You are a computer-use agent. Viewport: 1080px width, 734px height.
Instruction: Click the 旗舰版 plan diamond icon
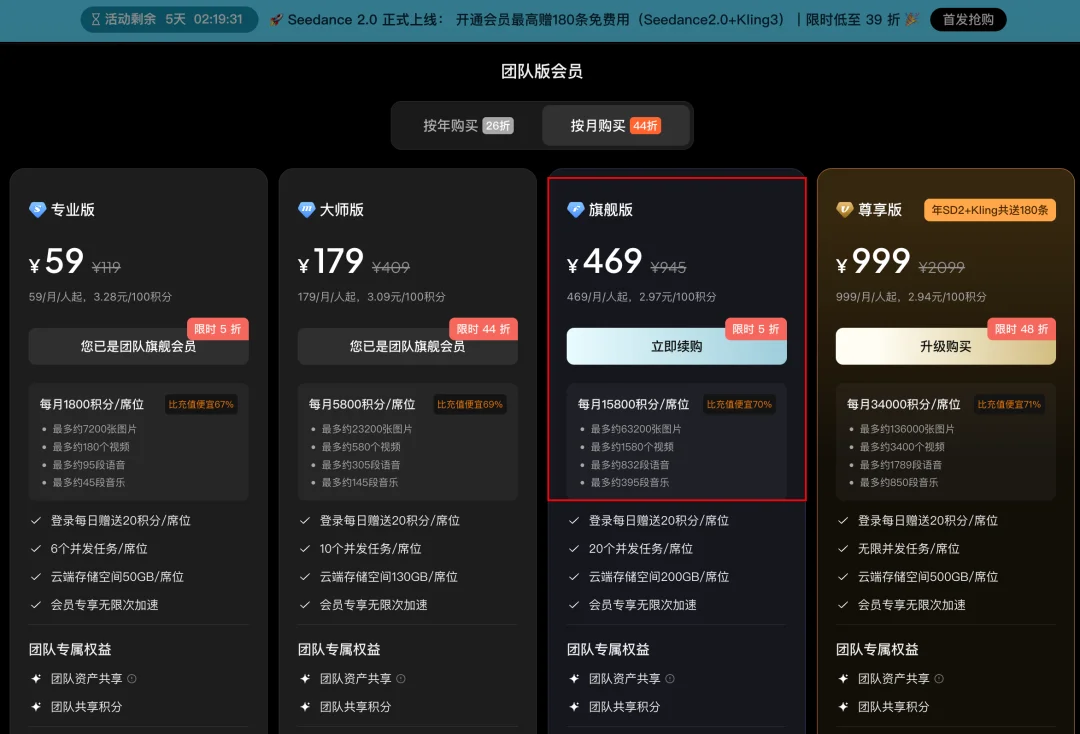pos(575,210)
